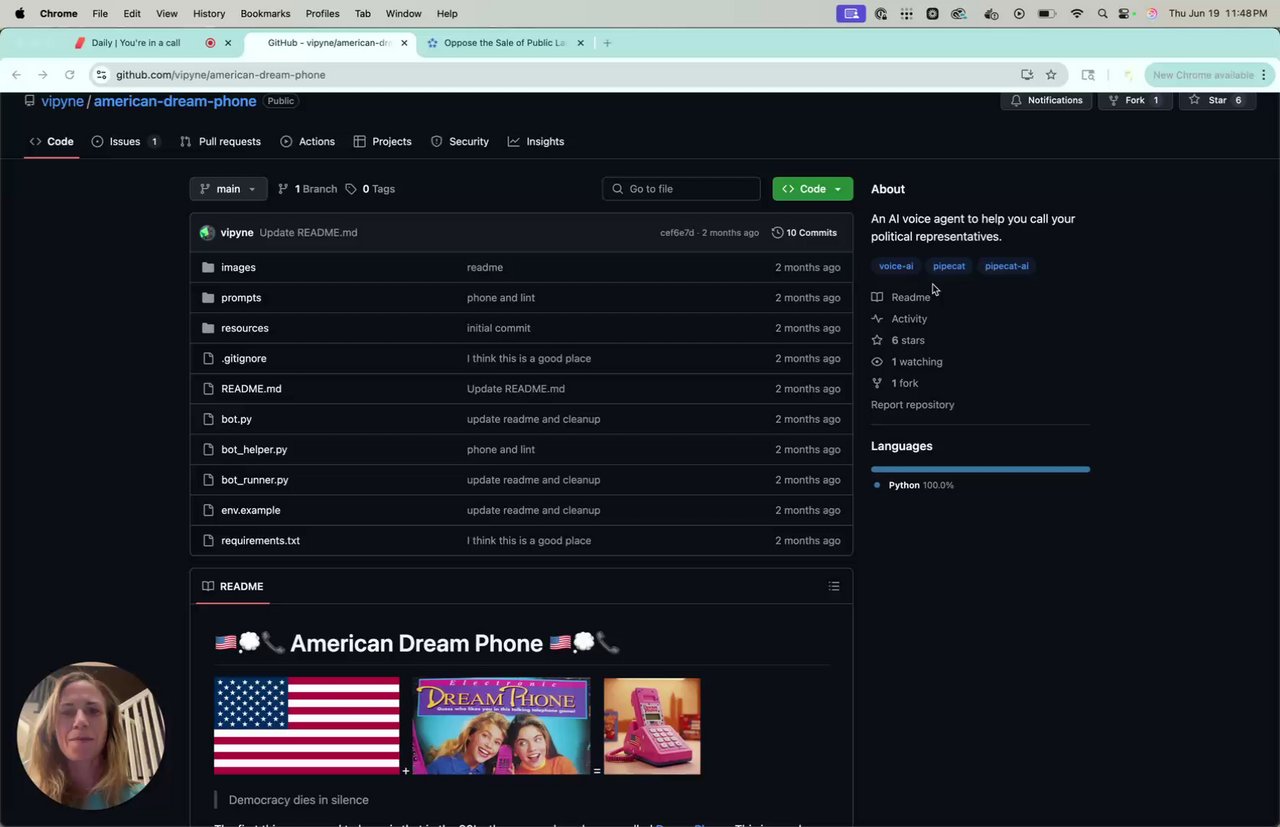Open Spotlight search in menu bar
This screenshot has height=827, width=1280.
pos(1102,13)
